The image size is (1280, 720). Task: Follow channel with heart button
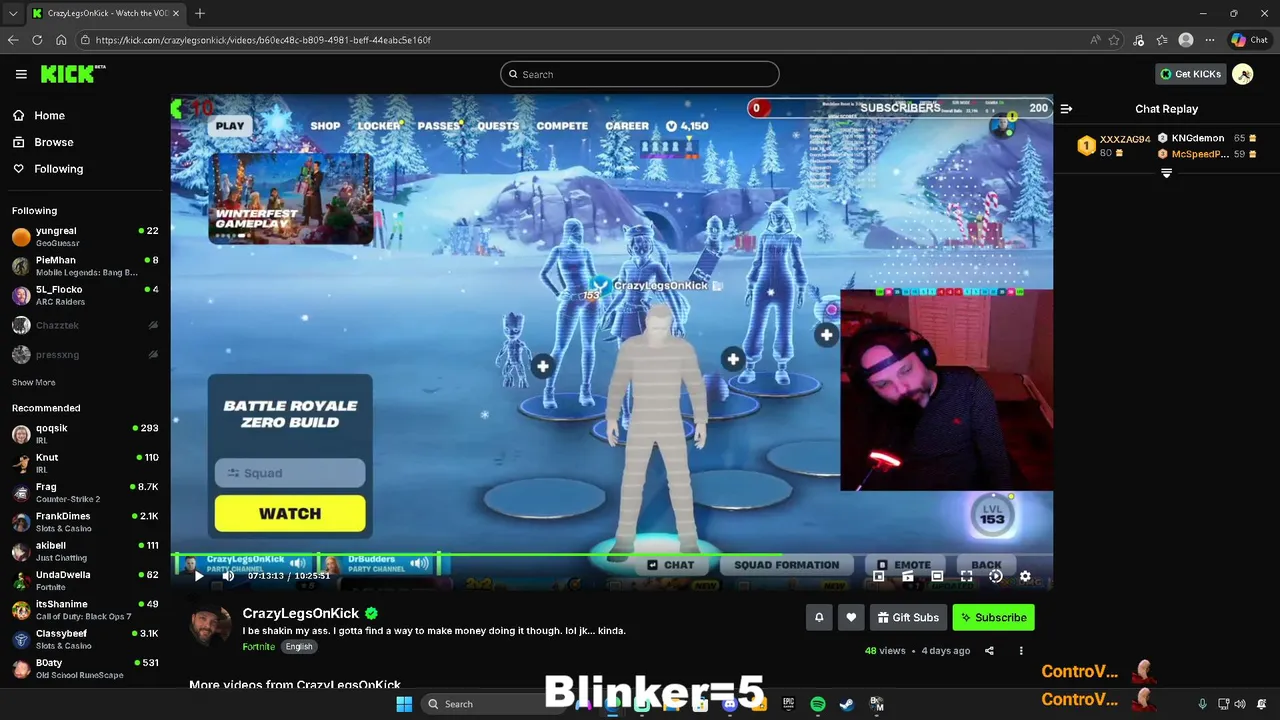pyautogui.click(x=851, y=617)
